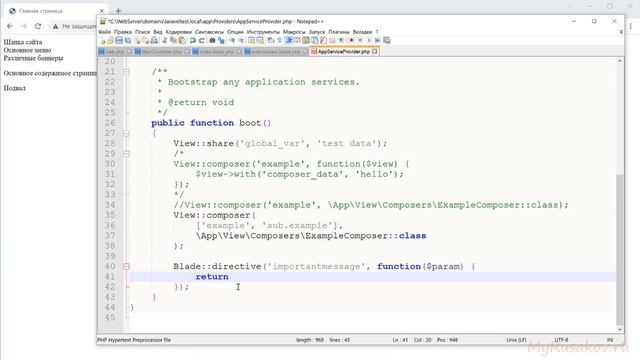Open the Синтаксисы menu
The height and width of the screenshot is (360, 640).
(209, 32)
